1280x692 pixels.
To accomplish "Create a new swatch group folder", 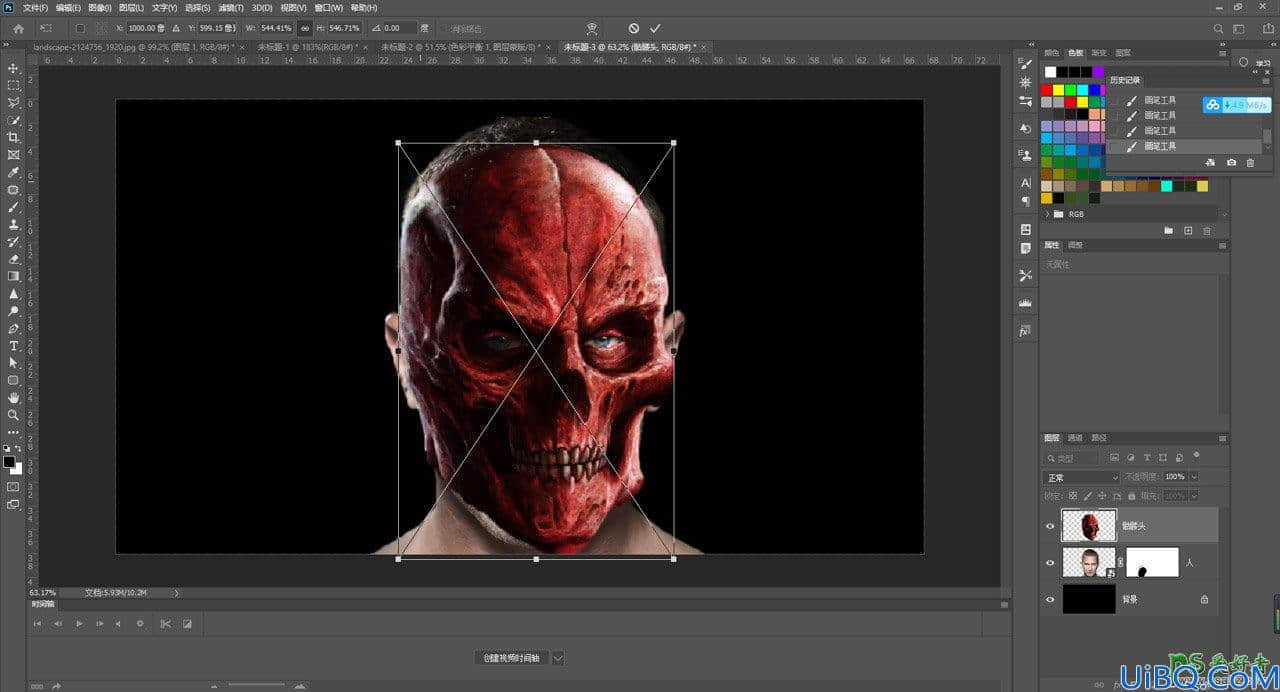I will point(1168,231).
